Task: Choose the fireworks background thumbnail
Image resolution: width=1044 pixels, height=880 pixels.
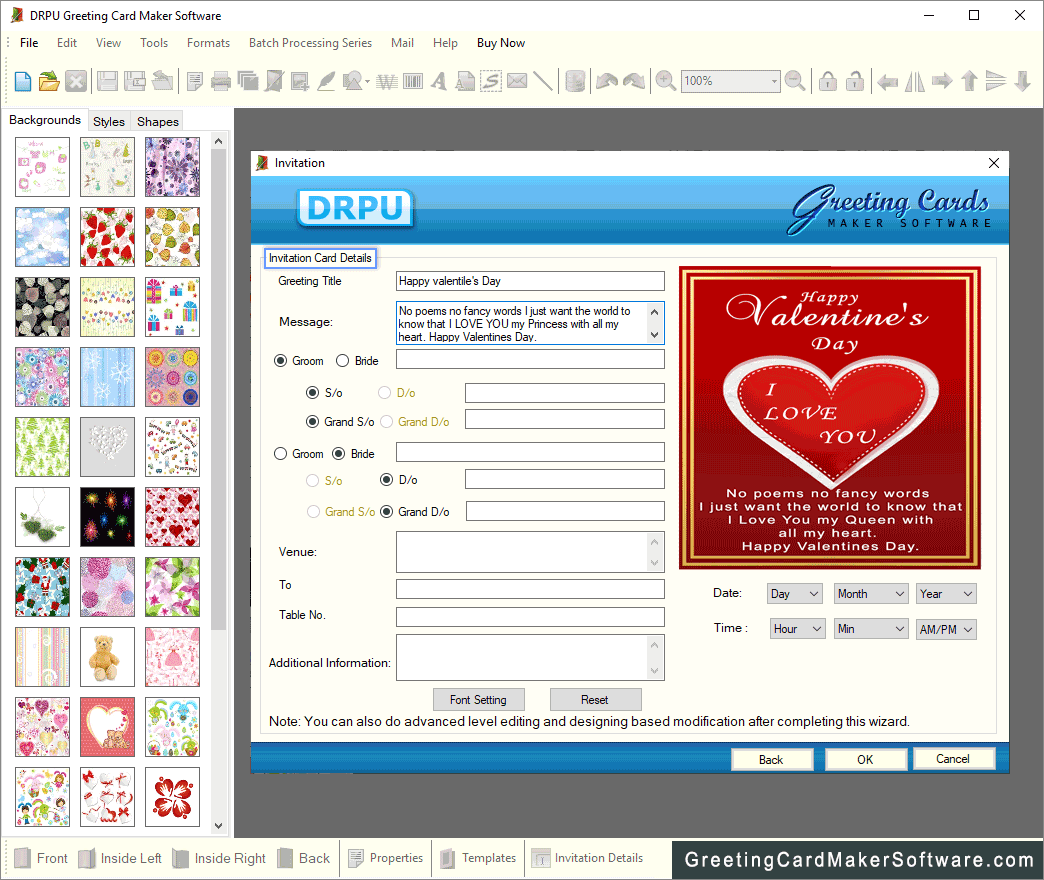Action: pos(107,517)
